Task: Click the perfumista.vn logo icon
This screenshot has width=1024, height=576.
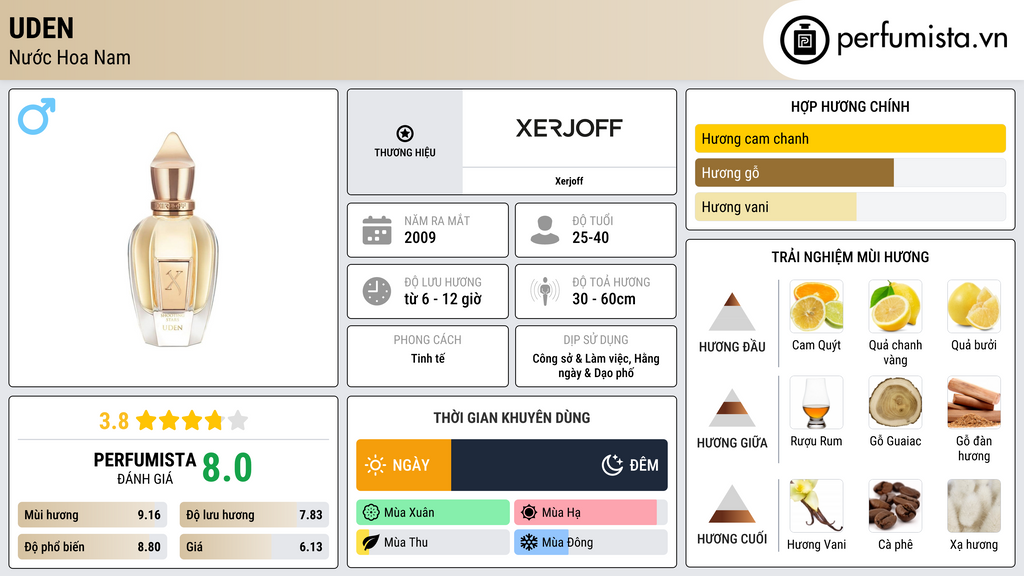Action: point(802,40)
